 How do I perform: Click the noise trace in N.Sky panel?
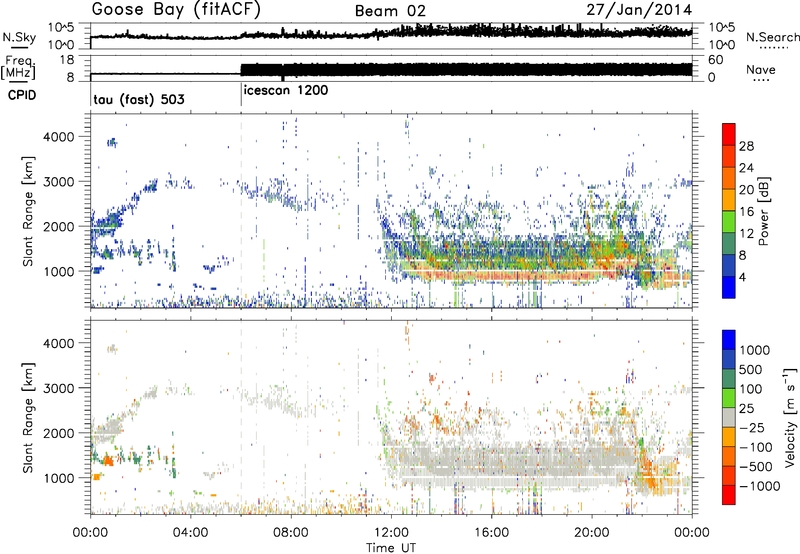391,33
